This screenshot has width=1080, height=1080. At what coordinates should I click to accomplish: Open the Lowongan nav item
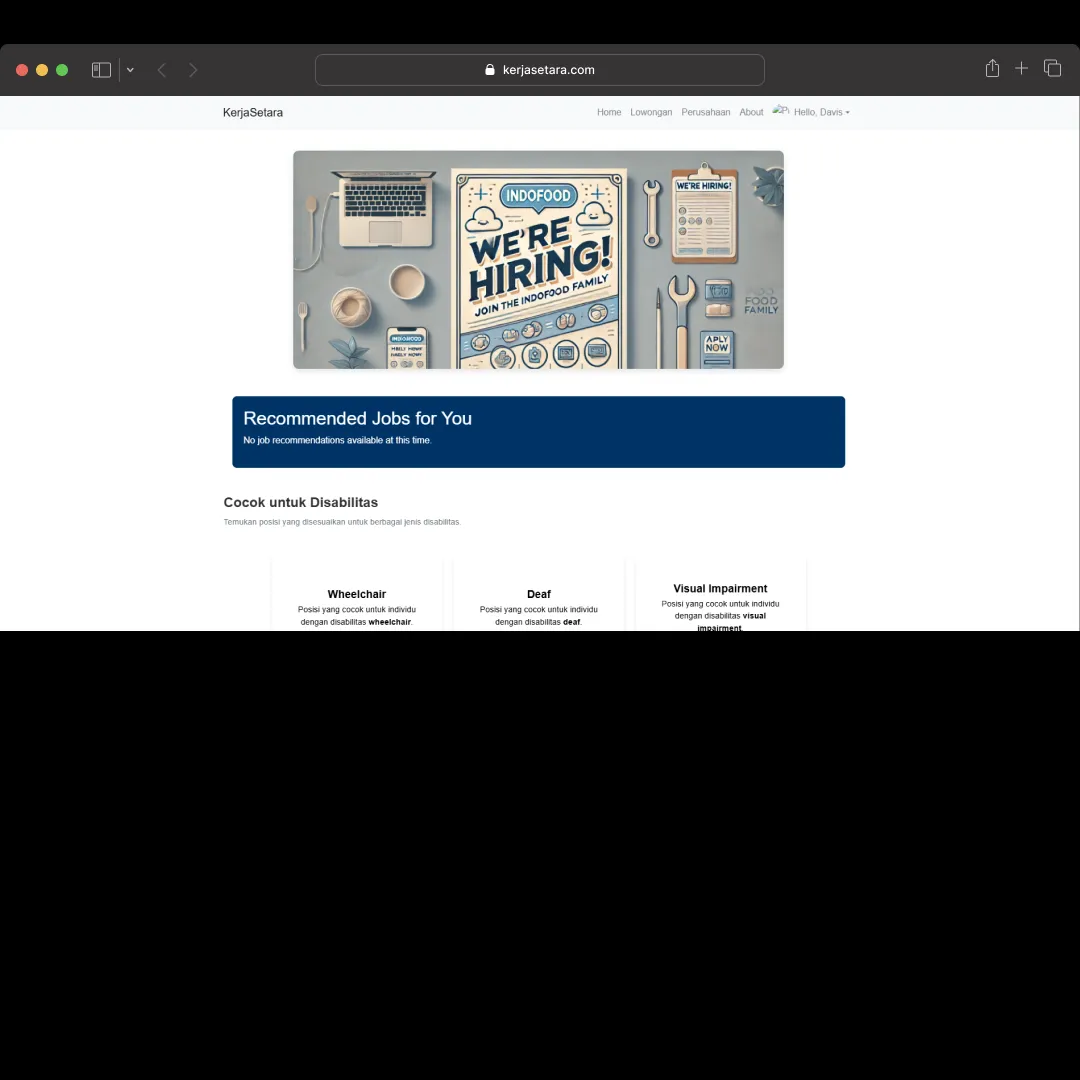pos(651,112)
